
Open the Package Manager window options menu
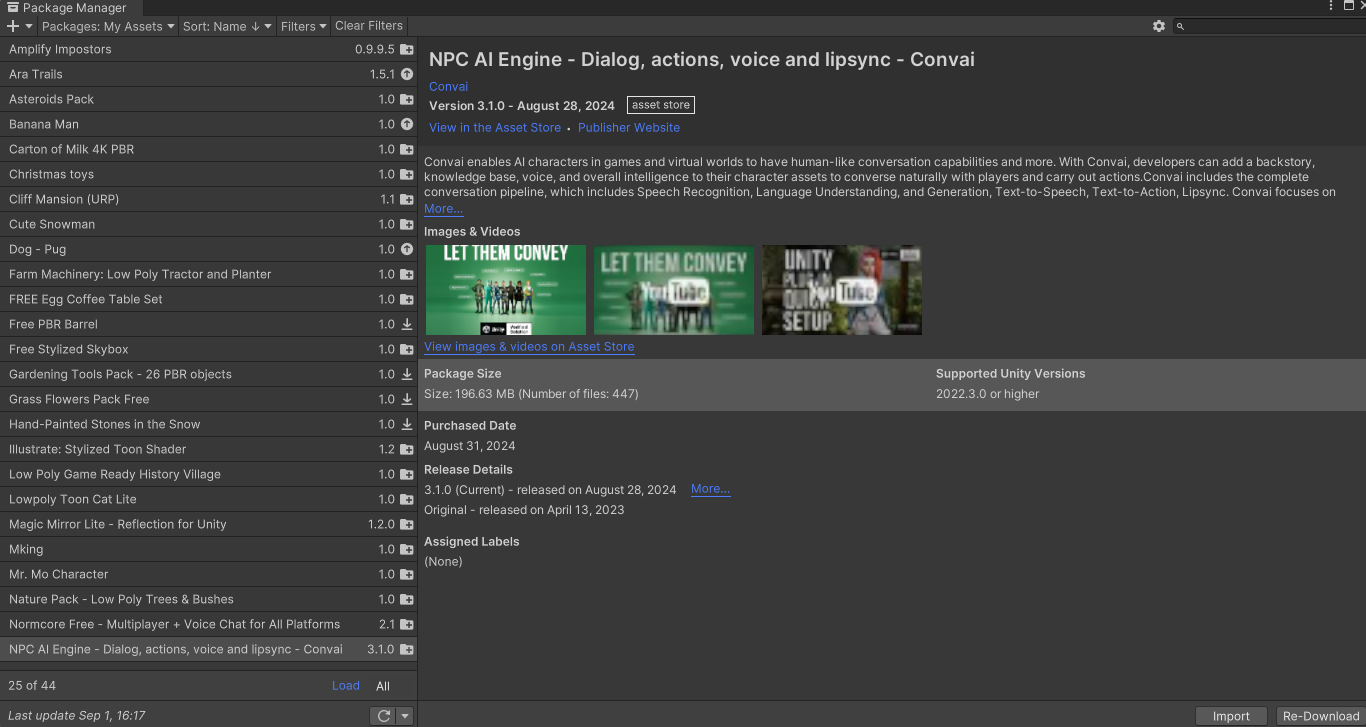[x=1332, y=7]
